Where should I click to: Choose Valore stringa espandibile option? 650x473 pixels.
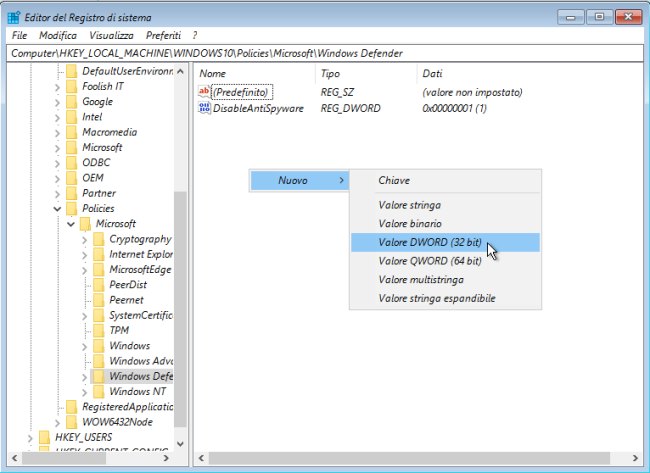click(445, 298)
